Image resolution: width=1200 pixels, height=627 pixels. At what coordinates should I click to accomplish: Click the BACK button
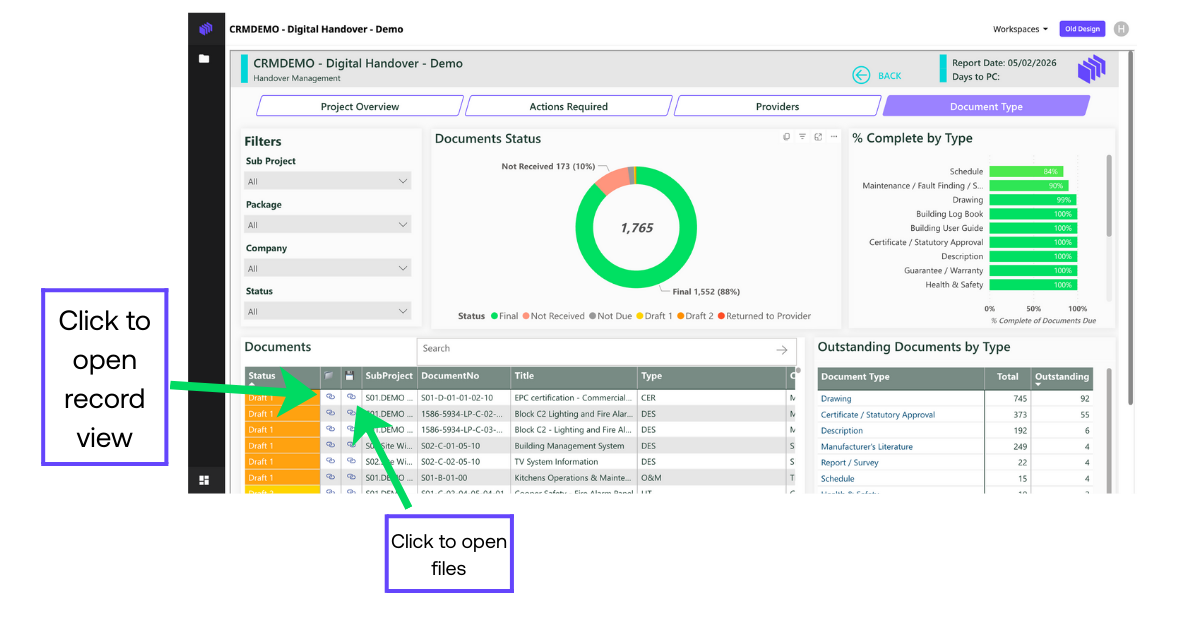click(878, 75)
